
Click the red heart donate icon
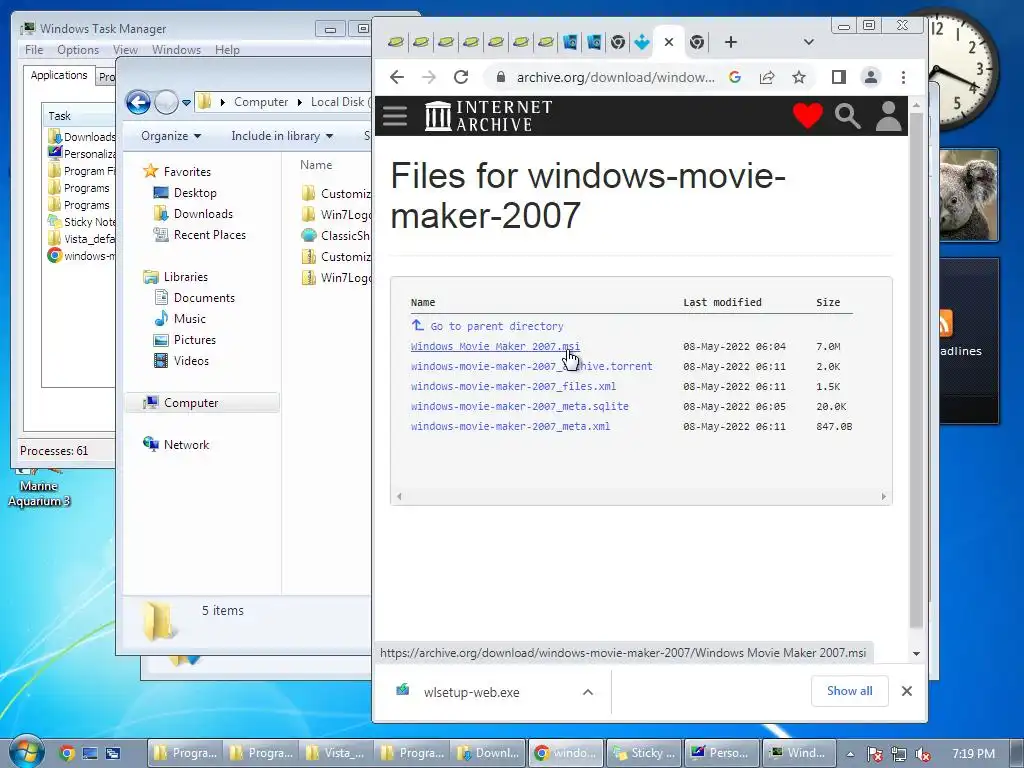click(x=808, y=116)
